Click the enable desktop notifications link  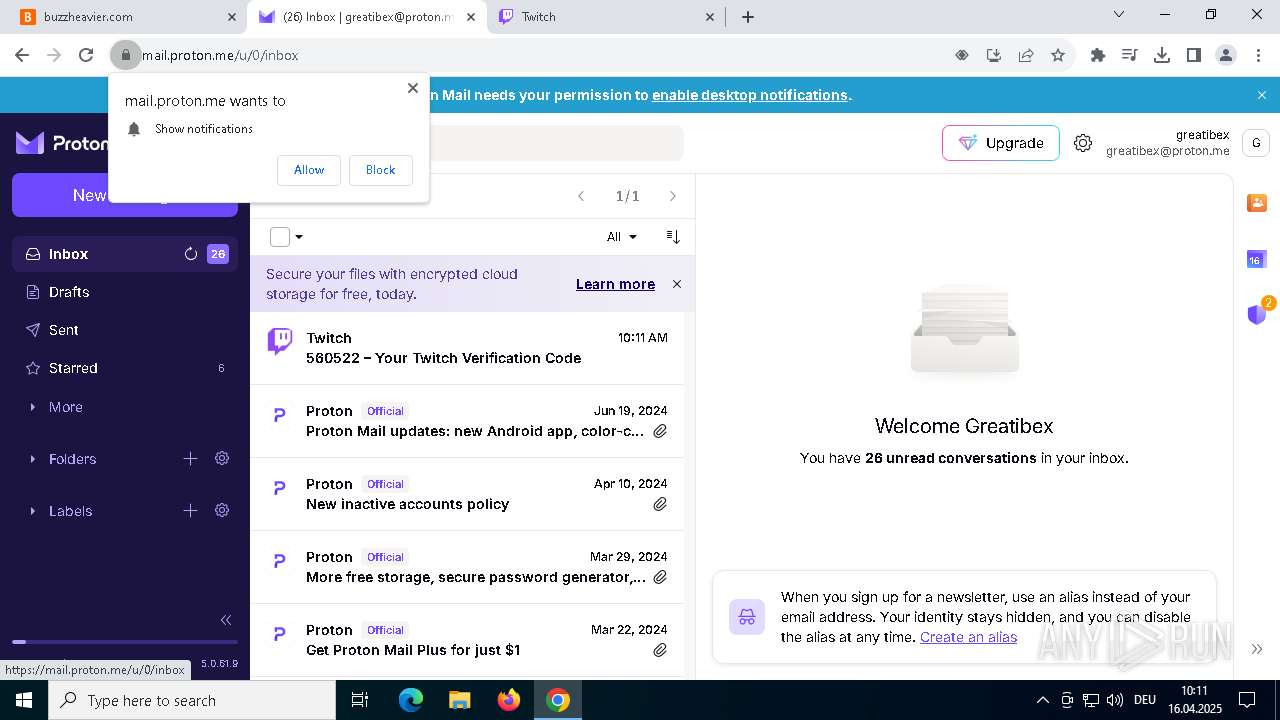750,95
